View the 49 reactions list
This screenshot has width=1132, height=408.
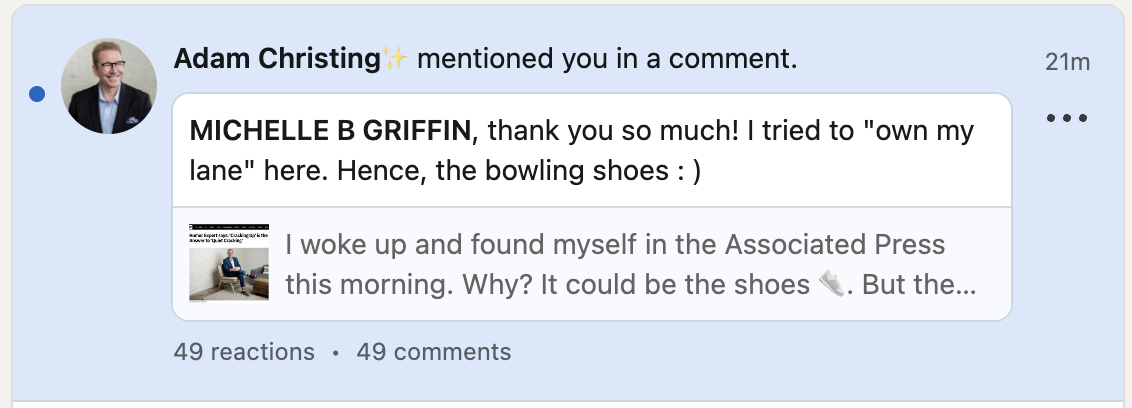click(244, 352)
